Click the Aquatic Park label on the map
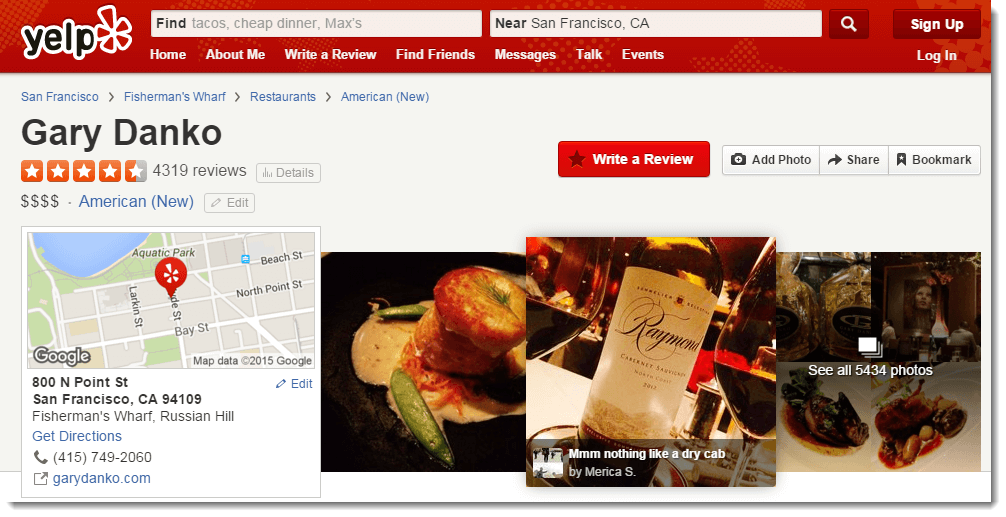The width and height of the screenshot is (1006, 517). [164, 253]
